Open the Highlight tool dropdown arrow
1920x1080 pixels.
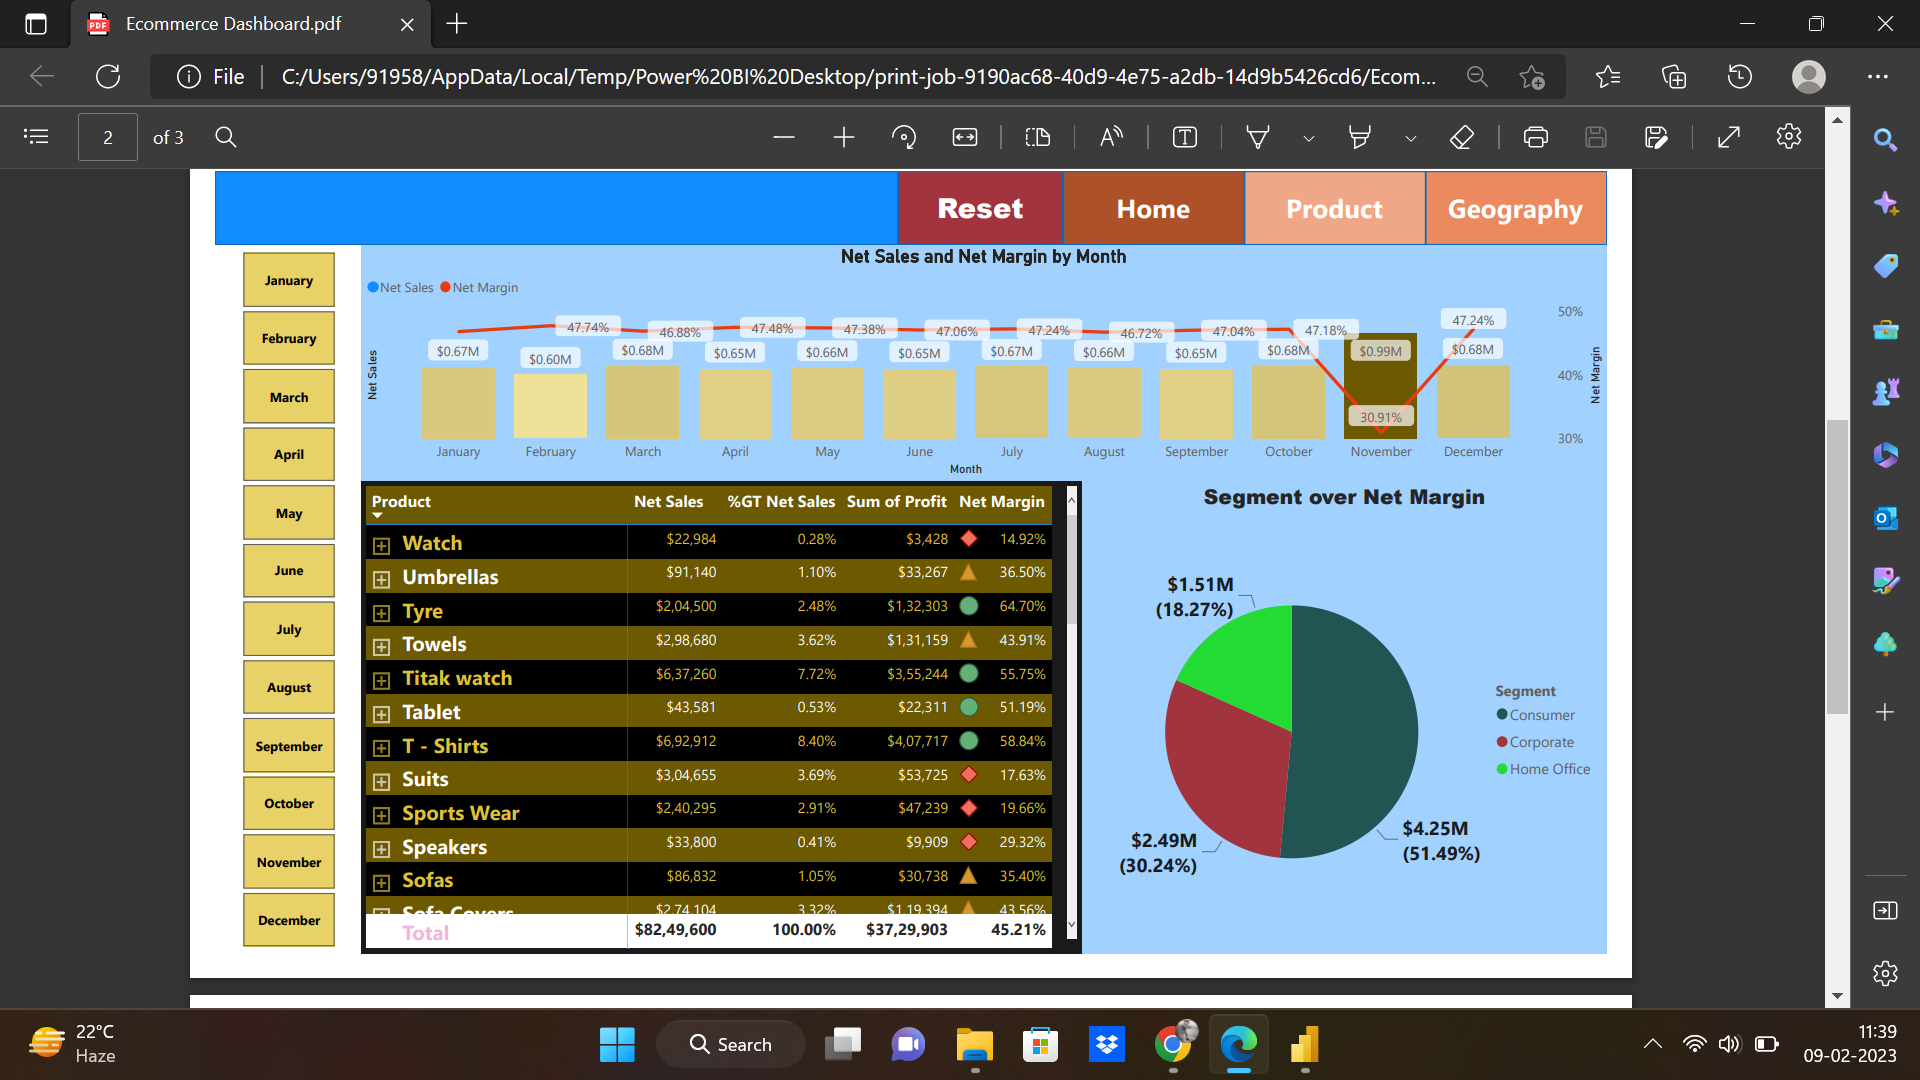click(x=1411, y=138)
